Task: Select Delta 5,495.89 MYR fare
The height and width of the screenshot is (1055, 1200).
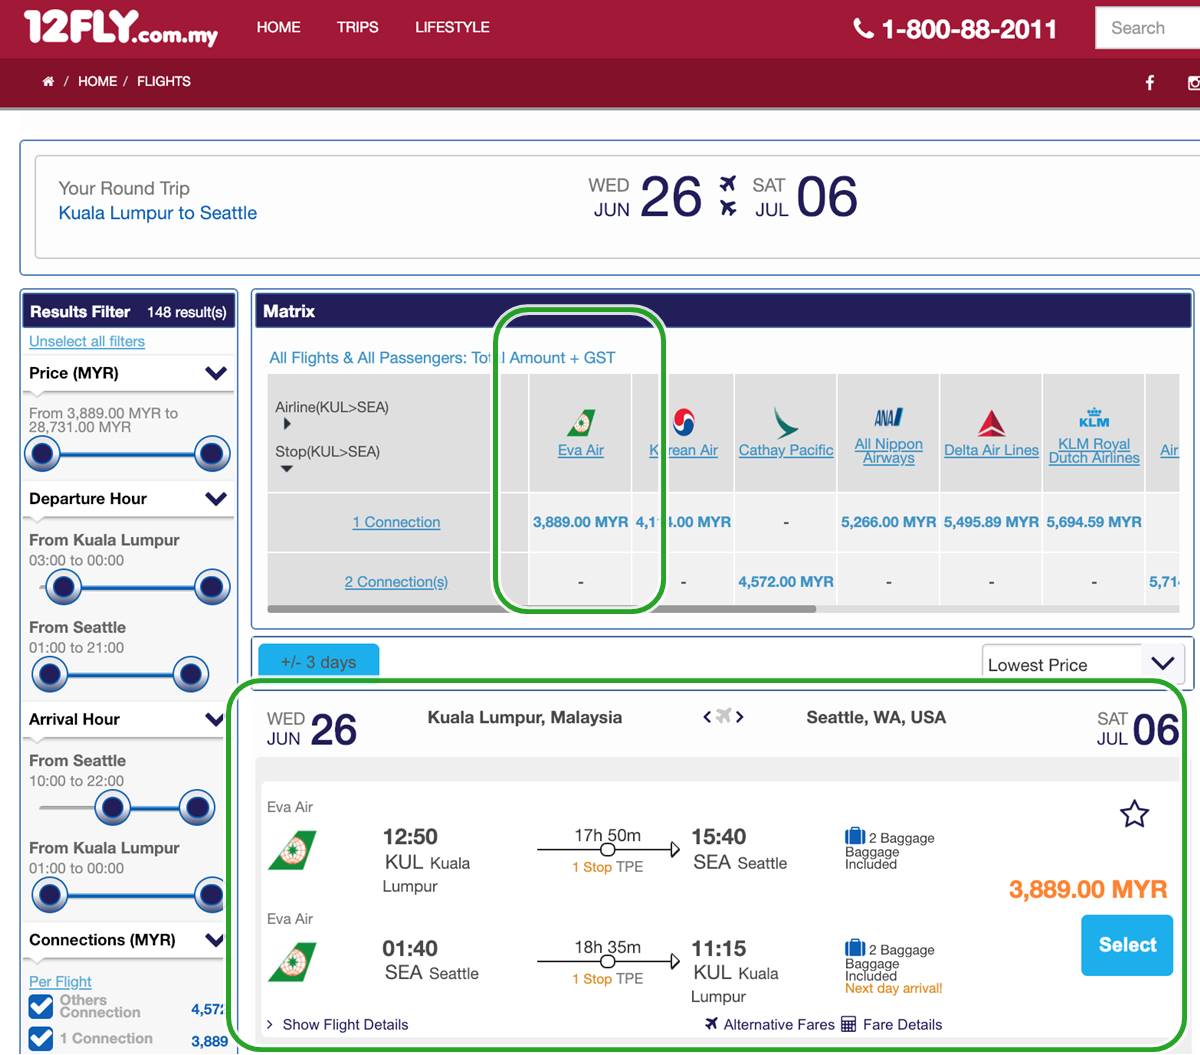Action: [x=991, y=522]
